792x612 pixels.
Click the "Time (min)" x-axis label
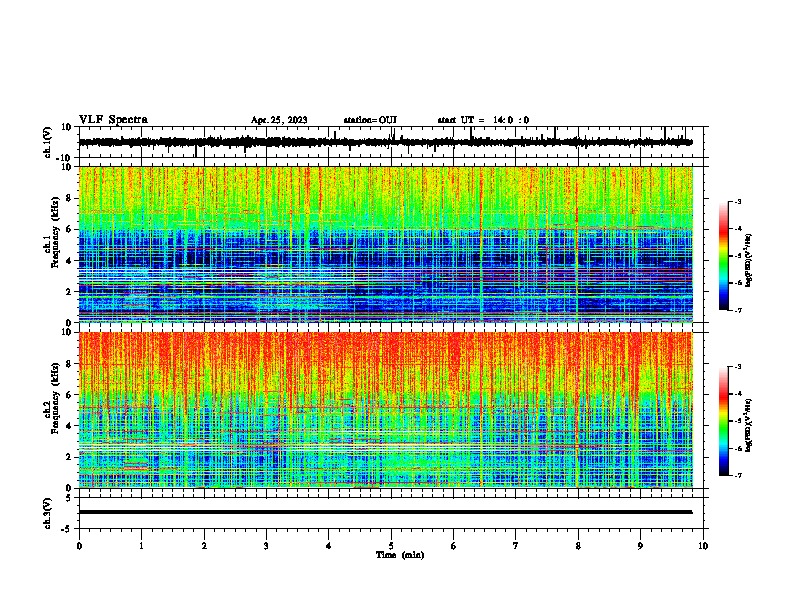pyautogui.click(x=400, y=555)
